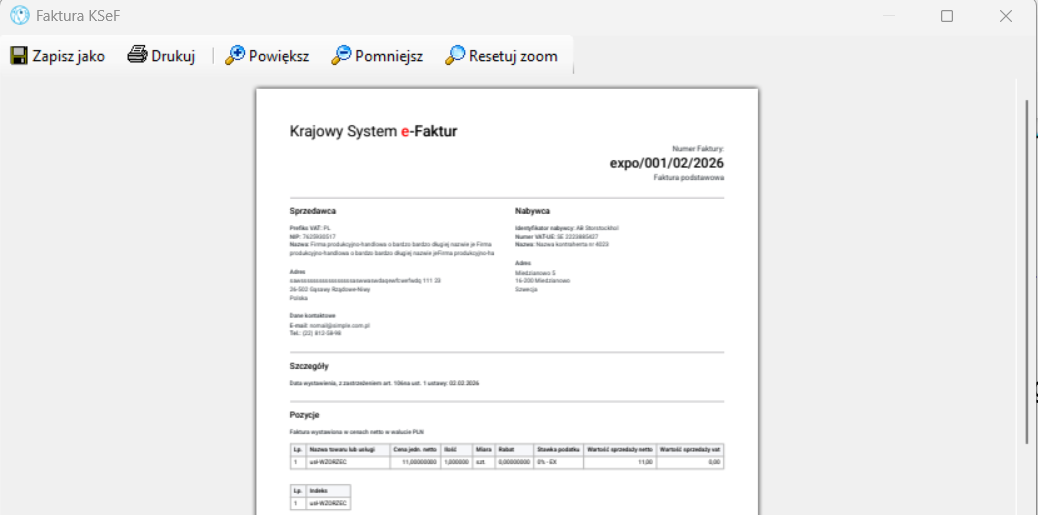Click the Nabywca section heading

click(532, 211)
